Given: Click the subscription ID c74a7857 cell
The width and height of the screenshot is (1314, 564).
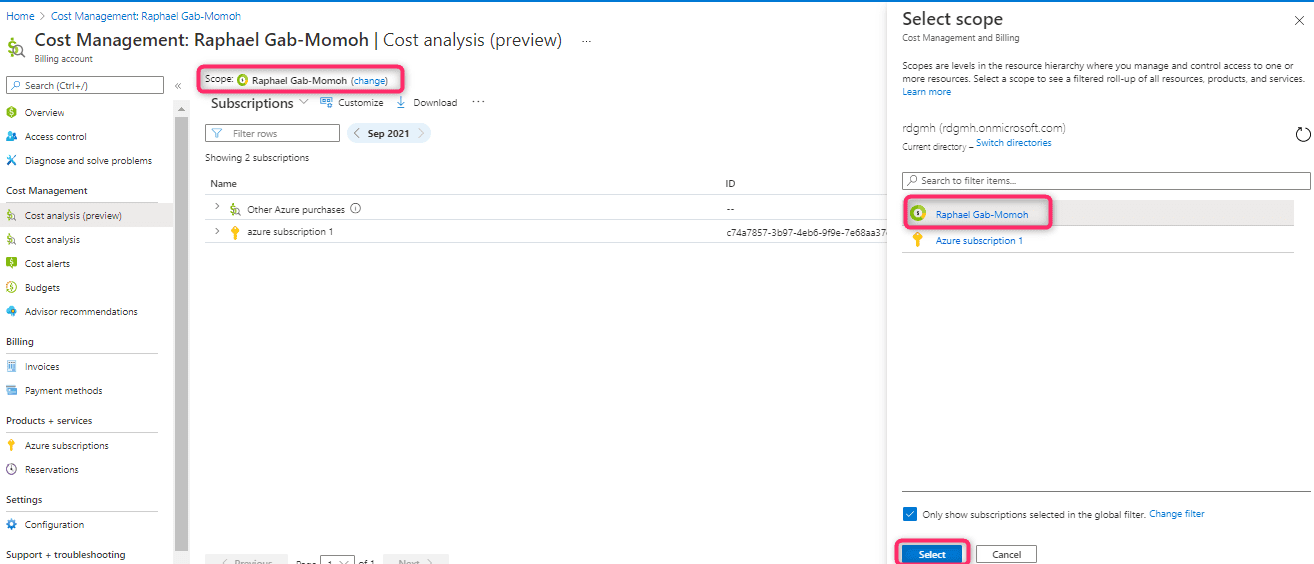Looking at the screenshot, I should point(805,232).
